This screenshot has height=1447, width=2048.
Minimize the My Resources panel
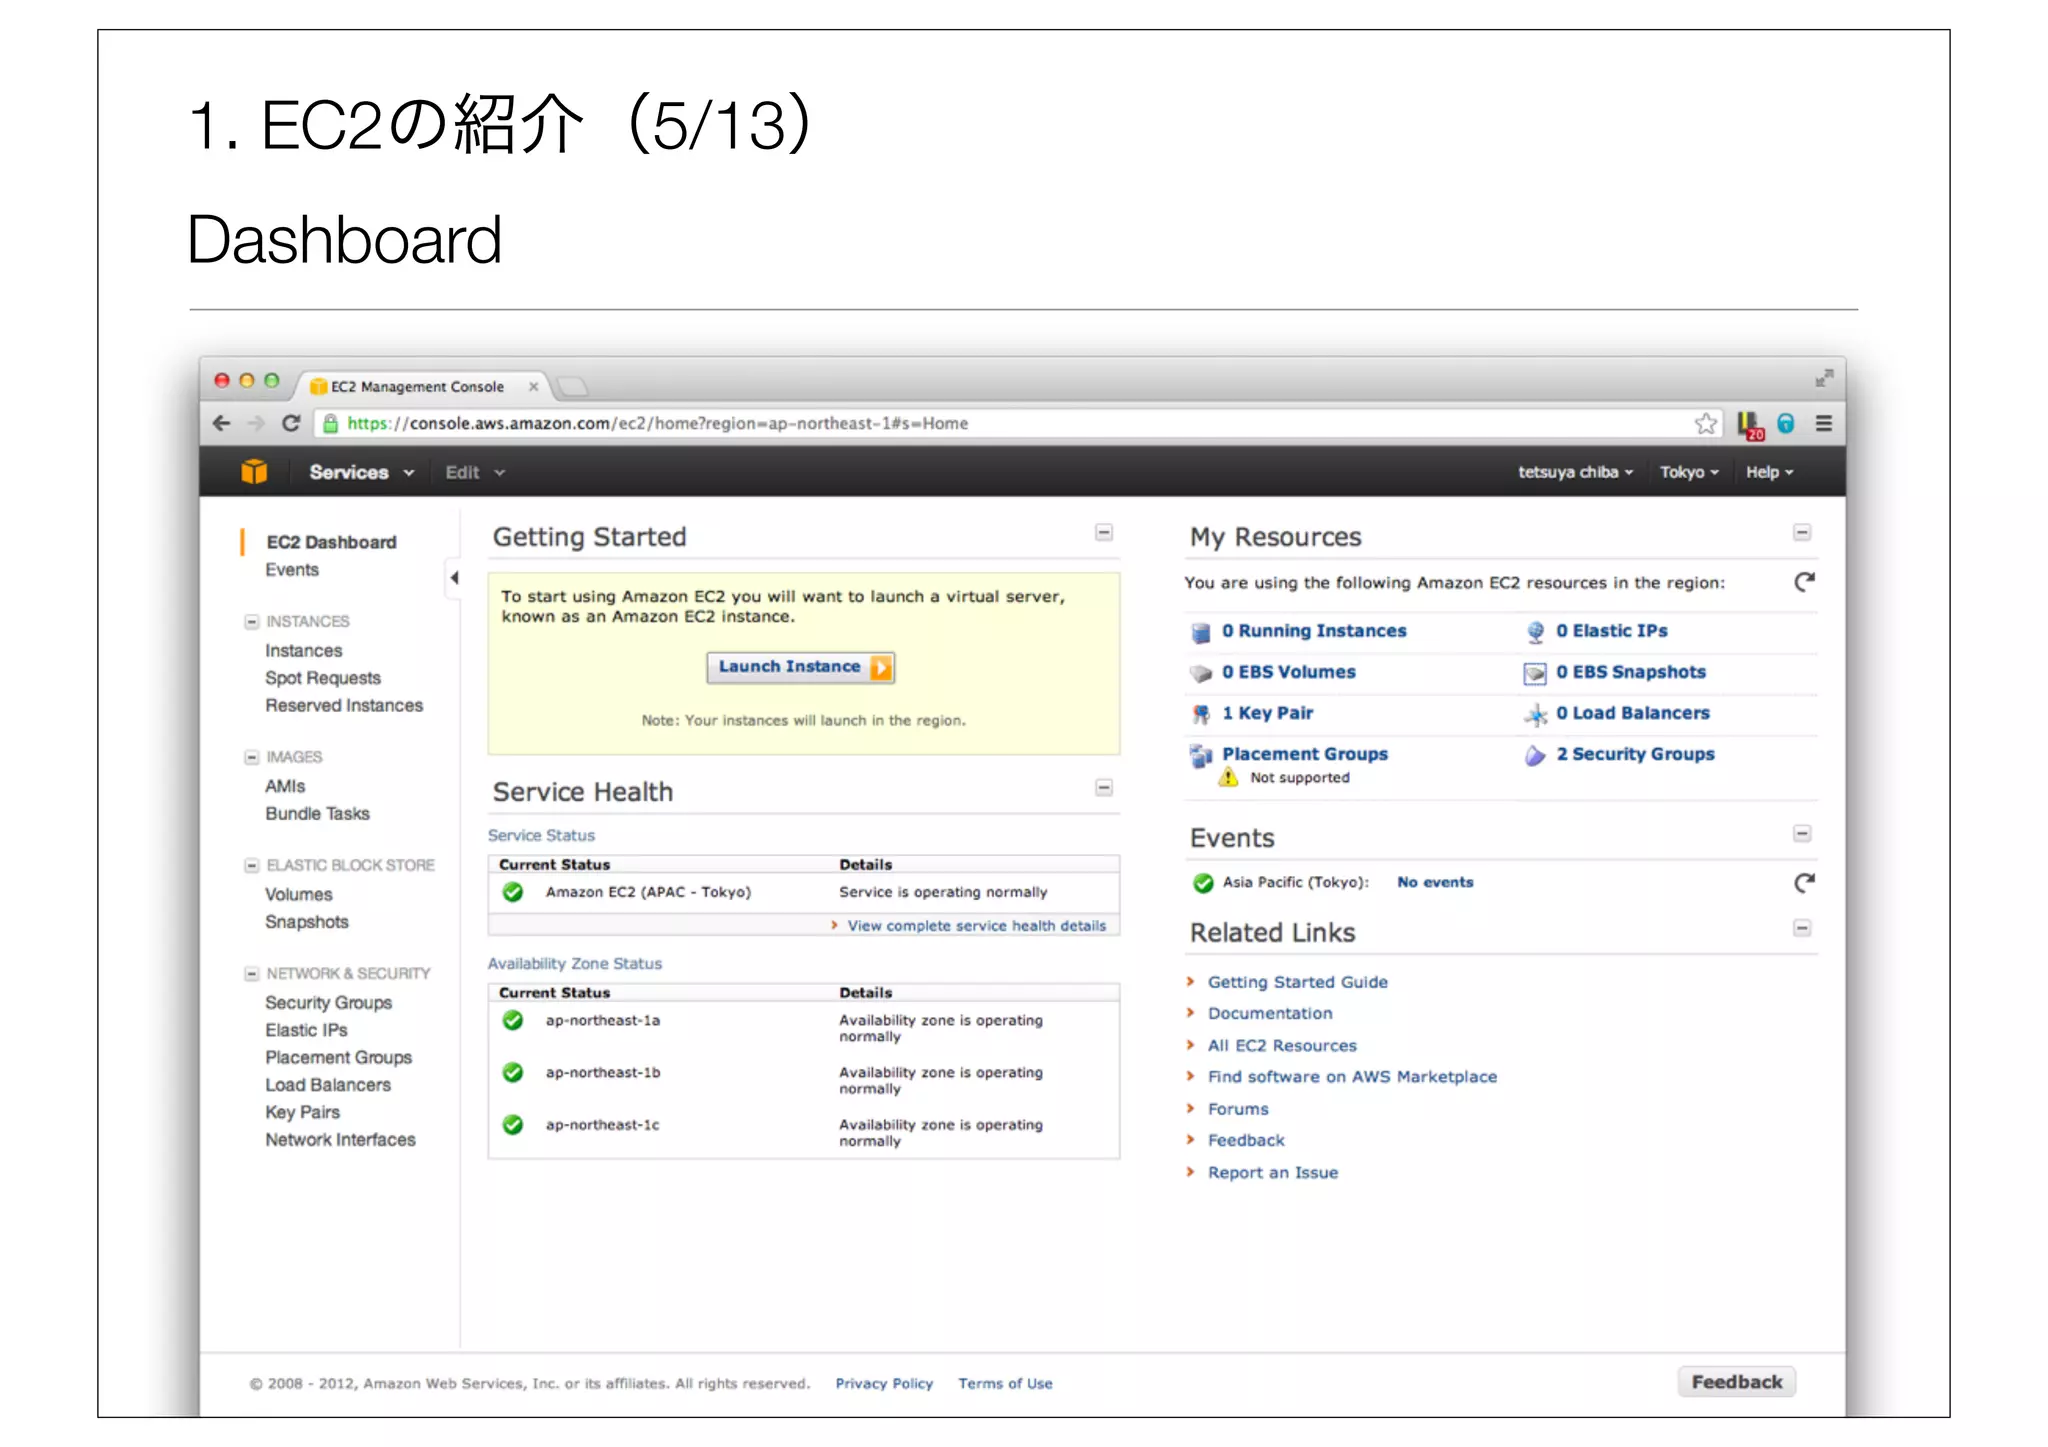coord(1802,533)
